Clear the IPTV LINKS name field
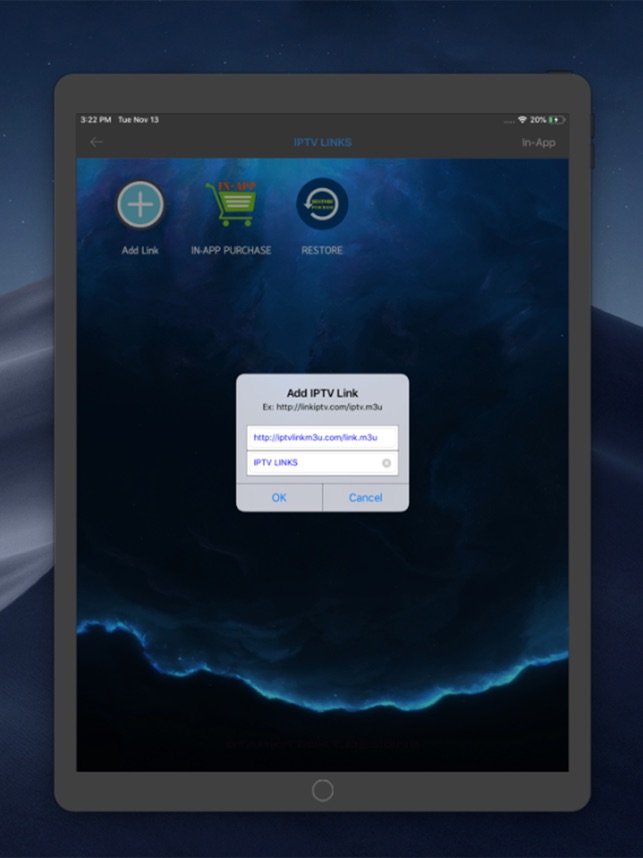643x858 pixels. click(386, 463)
